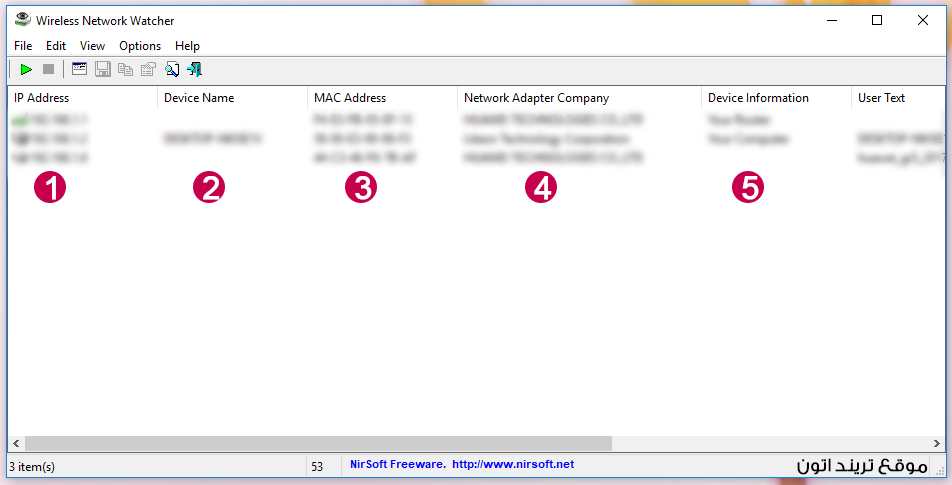The height and width of the screenshot is (485, 952).
Task: Open the Help menu
Action: [187, 46]
